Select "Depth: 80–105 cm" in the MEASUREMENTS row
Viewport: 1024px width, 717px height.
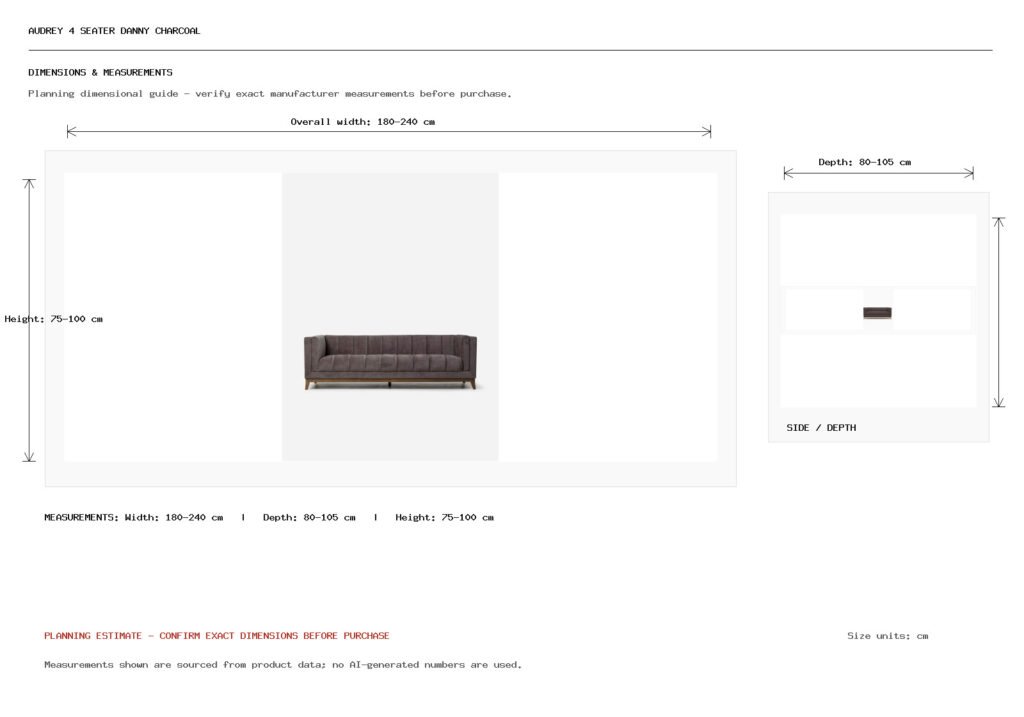pos(309,517)
